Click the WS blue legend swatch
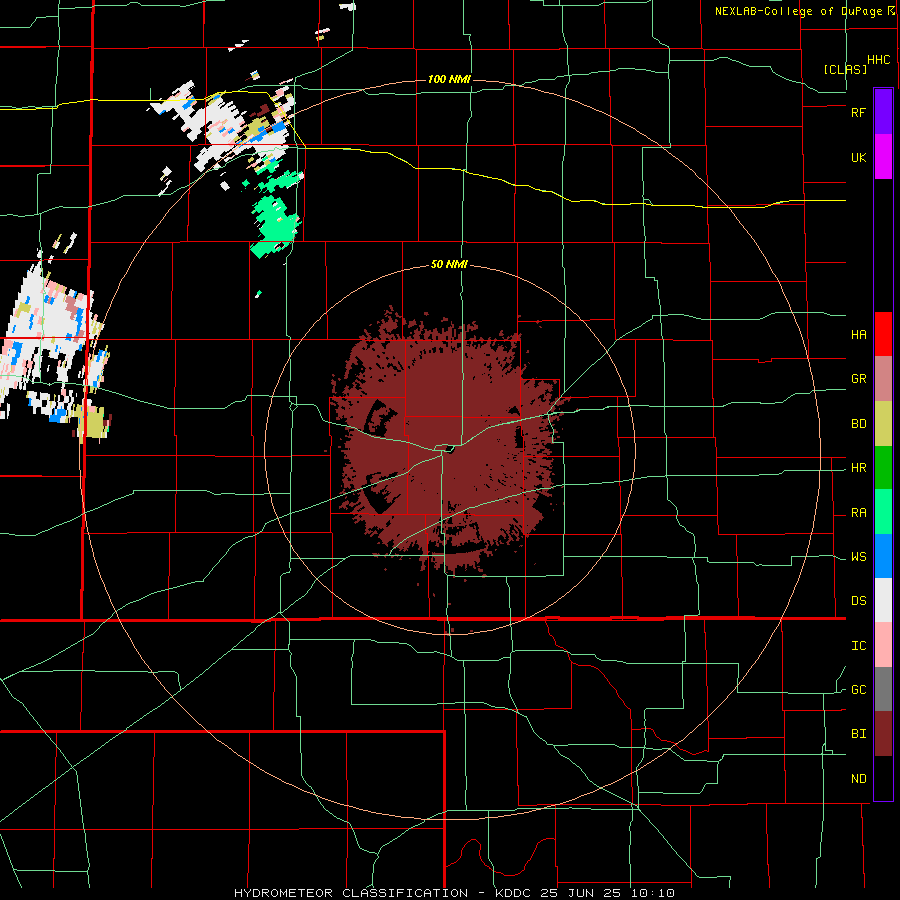This screenshot has width=900, height=900. tap(883, 556)
